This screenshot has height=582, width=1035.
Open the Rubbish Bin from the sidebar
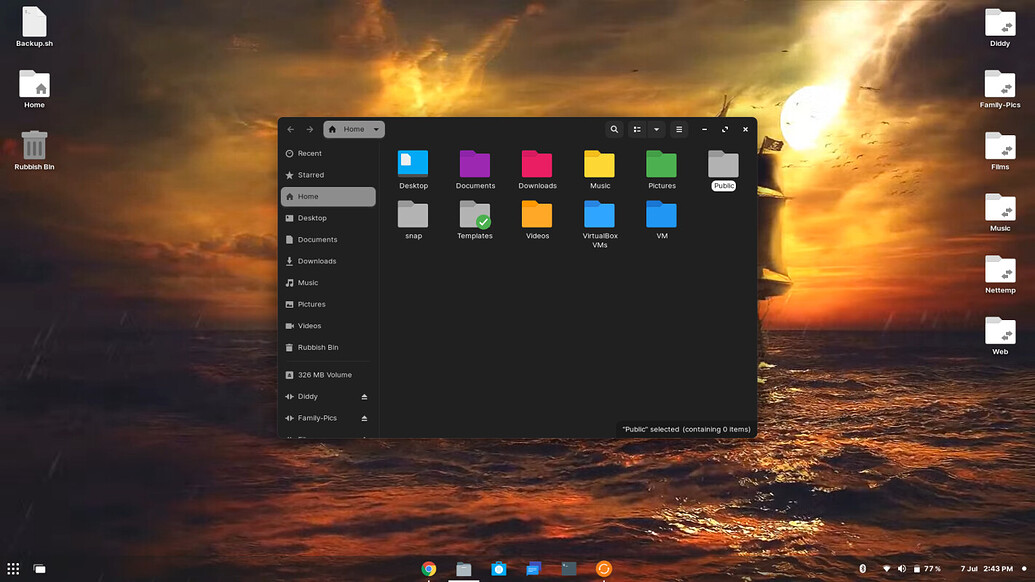pyautogui.click(x=318, y=347)
